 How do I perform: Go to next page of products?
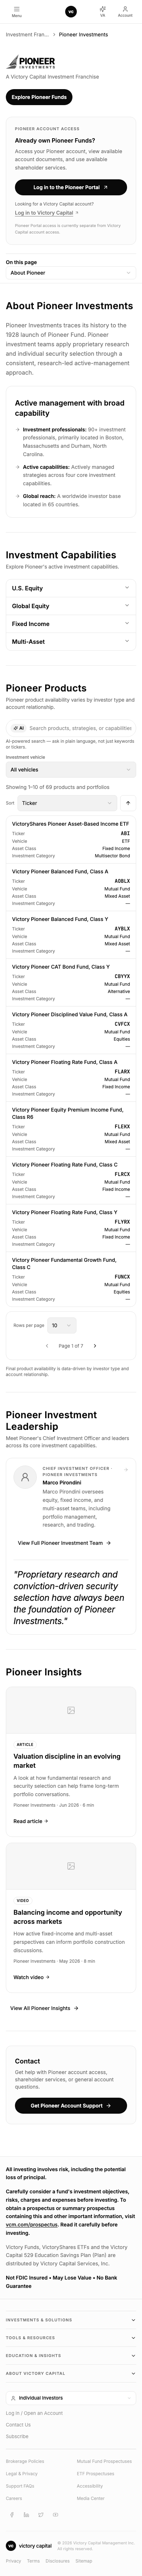[95, 1345]
